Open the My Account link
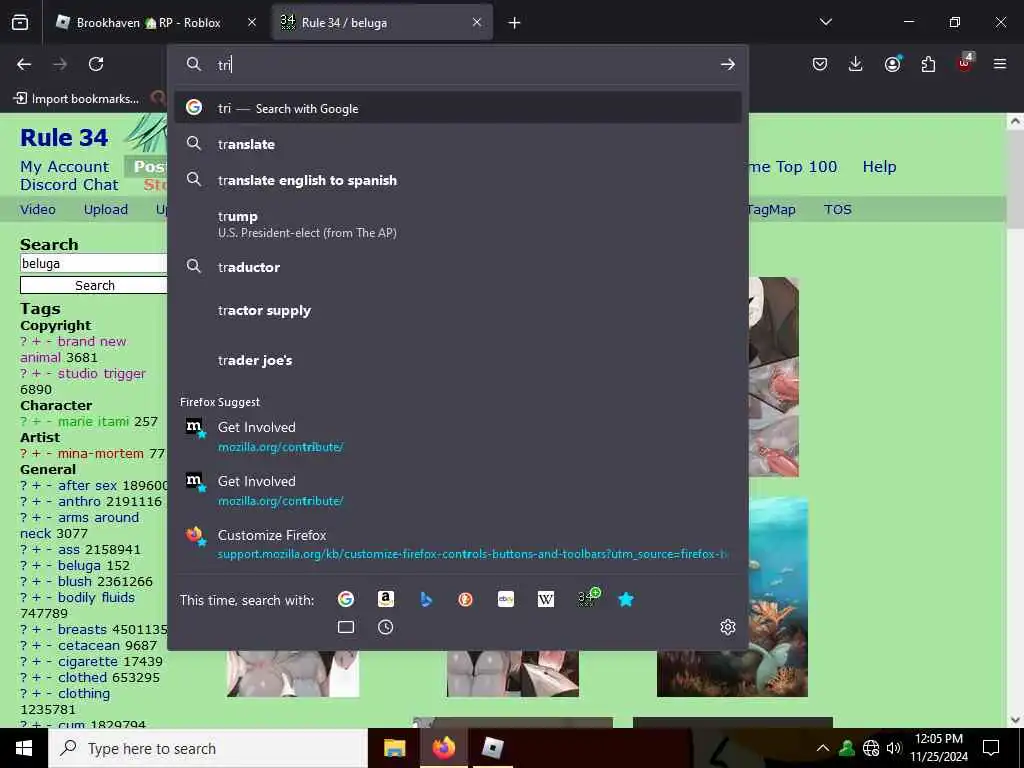Image resolution: width=1024 pixels, height=768 pixels. click(x=65, y=167)
